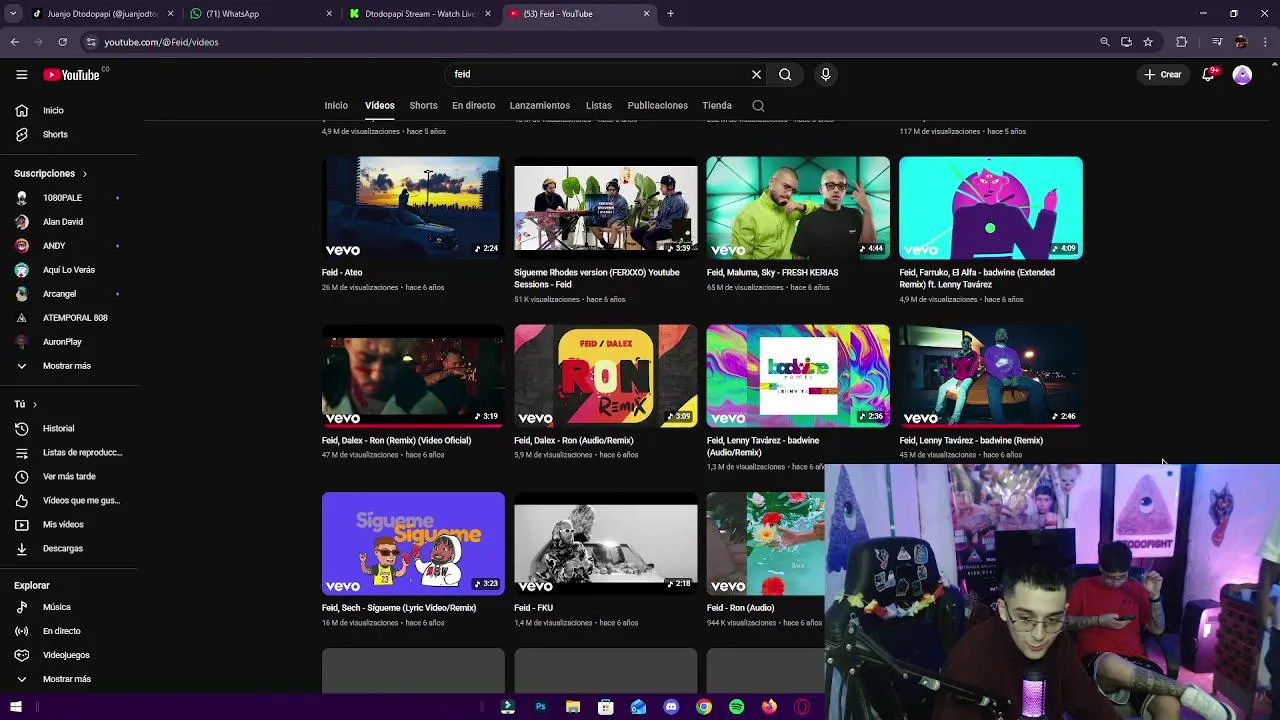Open title Feid, Lenny Tavárez - badwine (Remix)
Image resolution: width=1280 pixels, height=720 pixels.
pyautogui.click(x=971, y=440)
